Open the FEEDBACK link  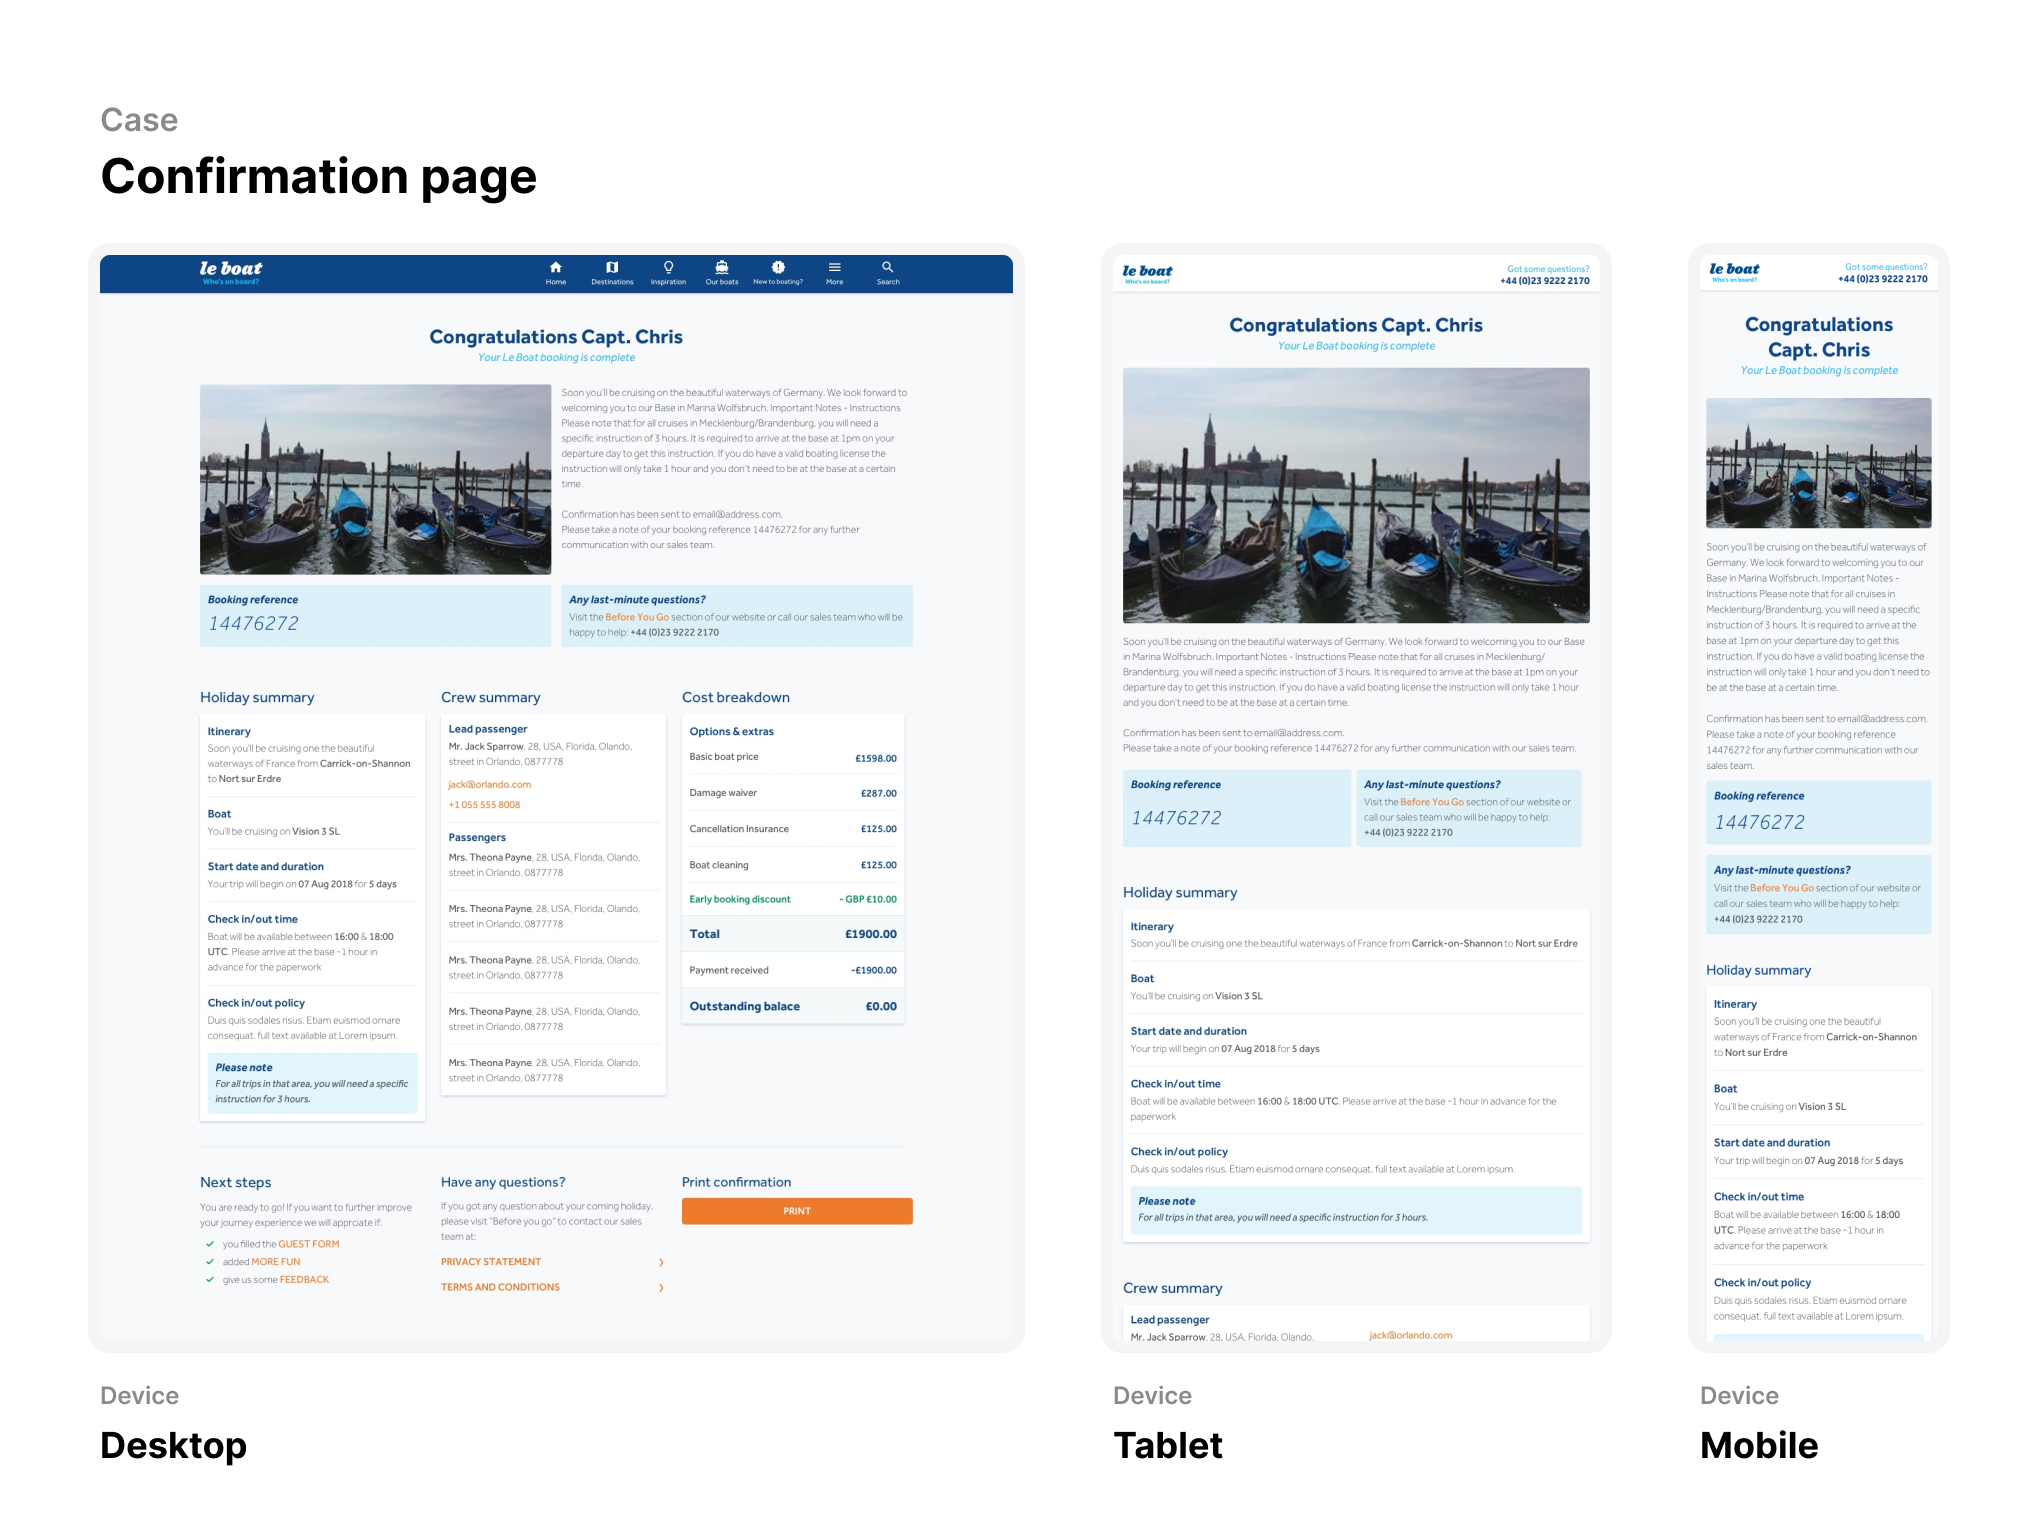pyautogui.click(x=304, y=1280)
